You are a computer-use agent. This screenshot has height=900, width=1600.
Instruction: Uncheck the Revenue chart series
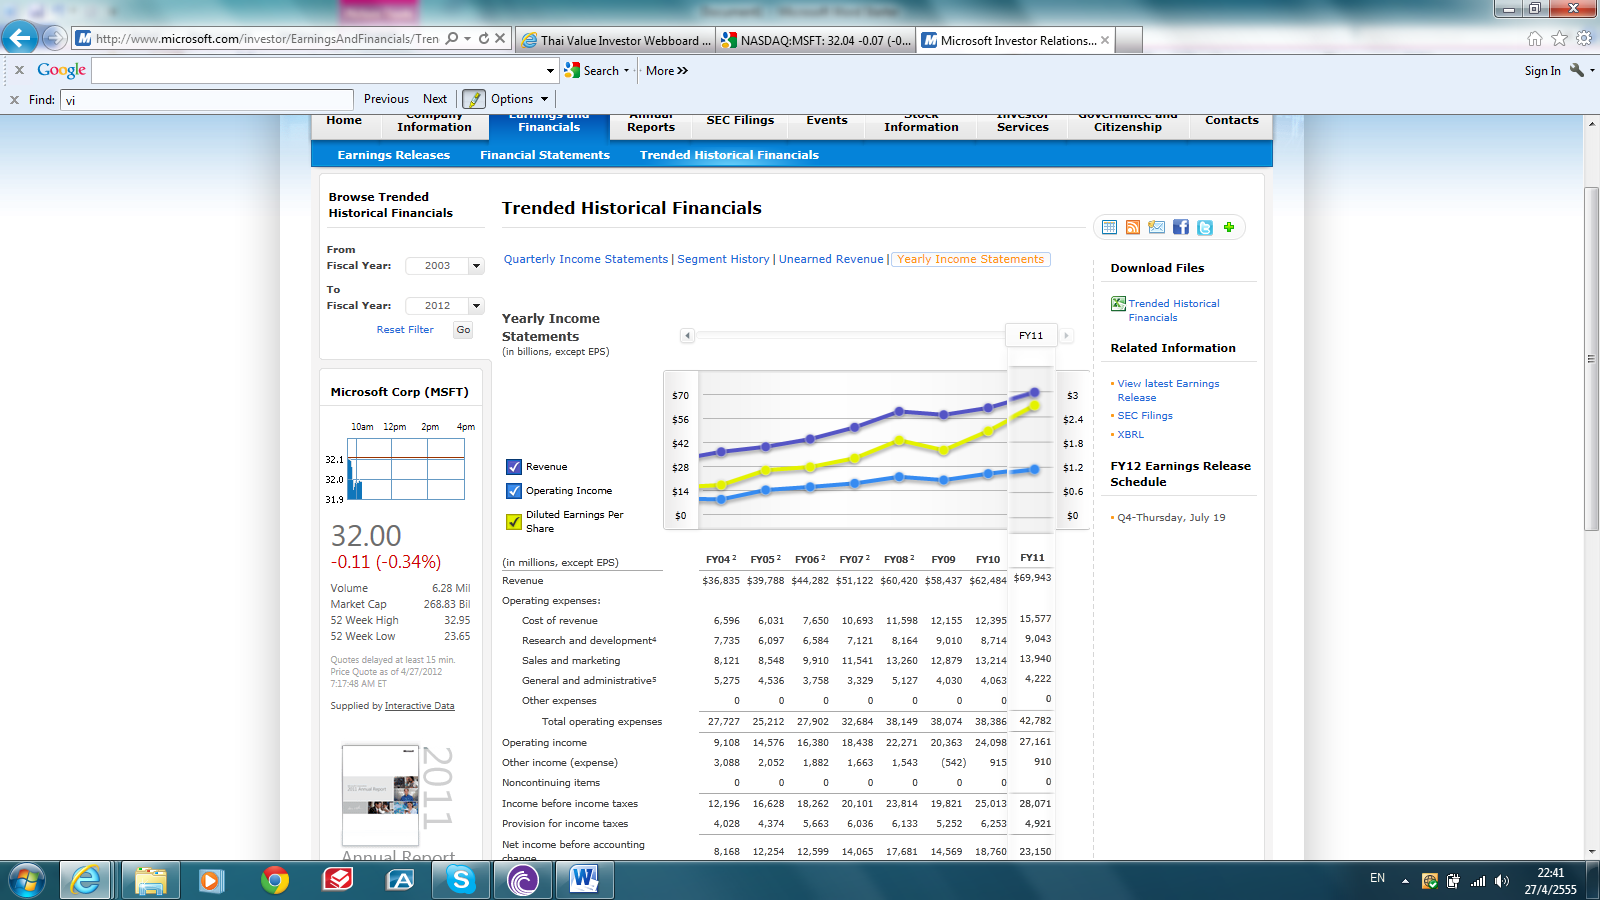[x=514, y=467]
